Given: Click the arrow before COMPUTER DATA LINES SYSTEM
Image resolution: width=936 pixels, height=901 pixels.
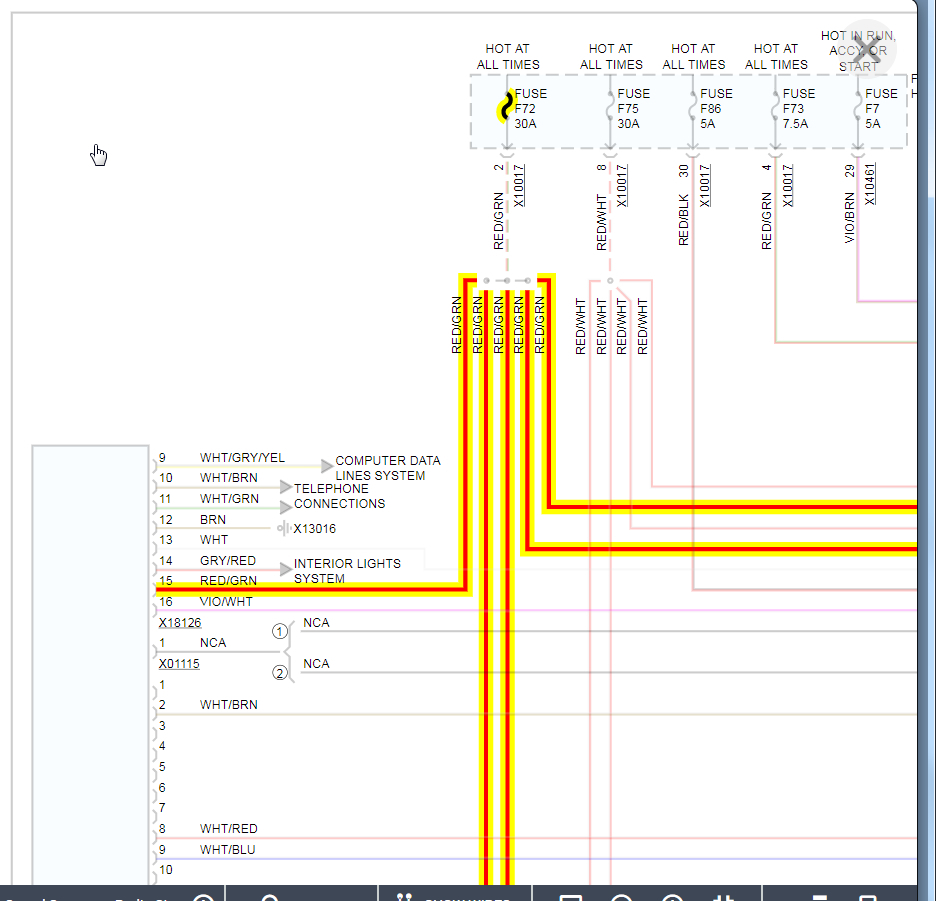Looking at the screenshot, I should 327,466.
